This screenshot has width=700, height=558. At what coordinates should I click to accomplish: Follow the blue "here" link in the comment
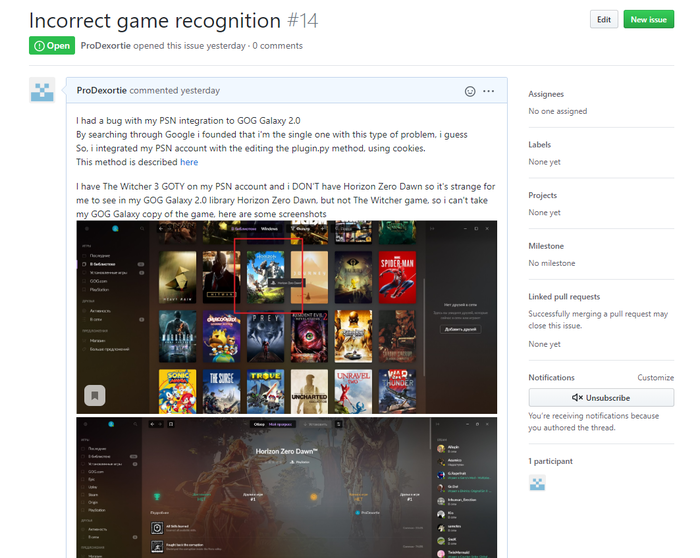pyautogui.click(x=189, y=162)
